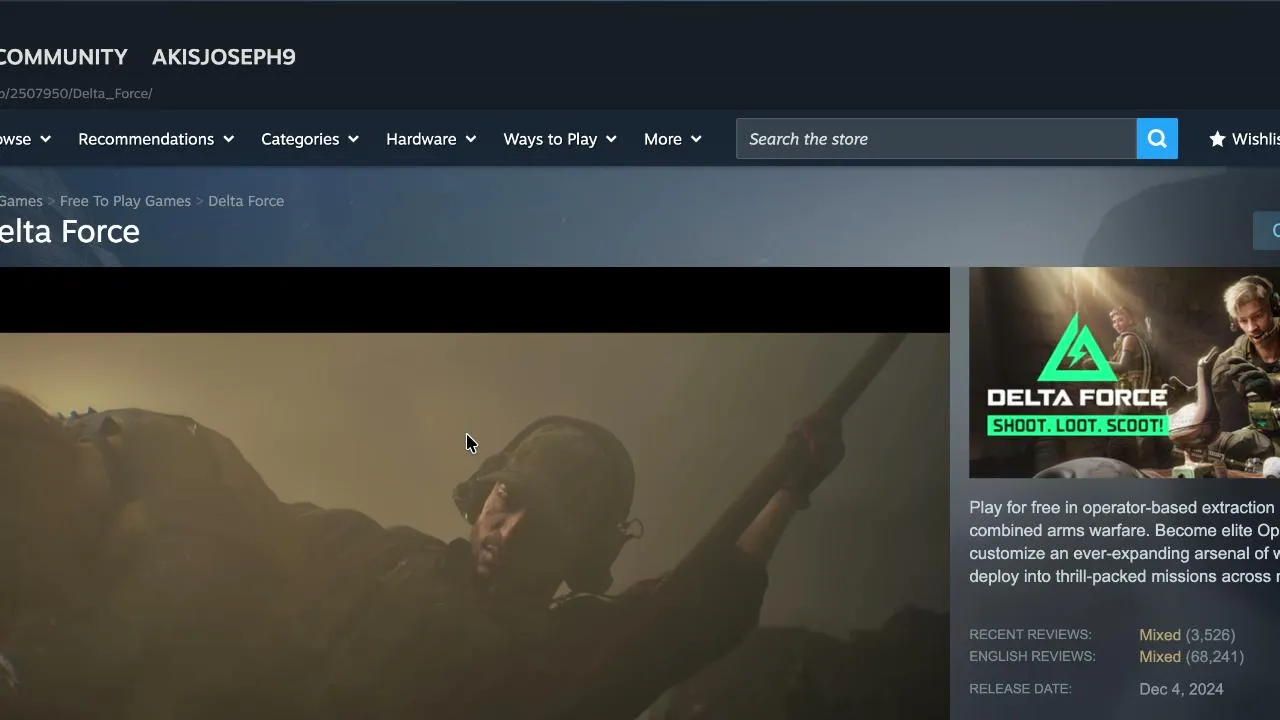Open the Delta Force header capsule image
Screen dimensions: 1280x720
[x=1124, y=372]
